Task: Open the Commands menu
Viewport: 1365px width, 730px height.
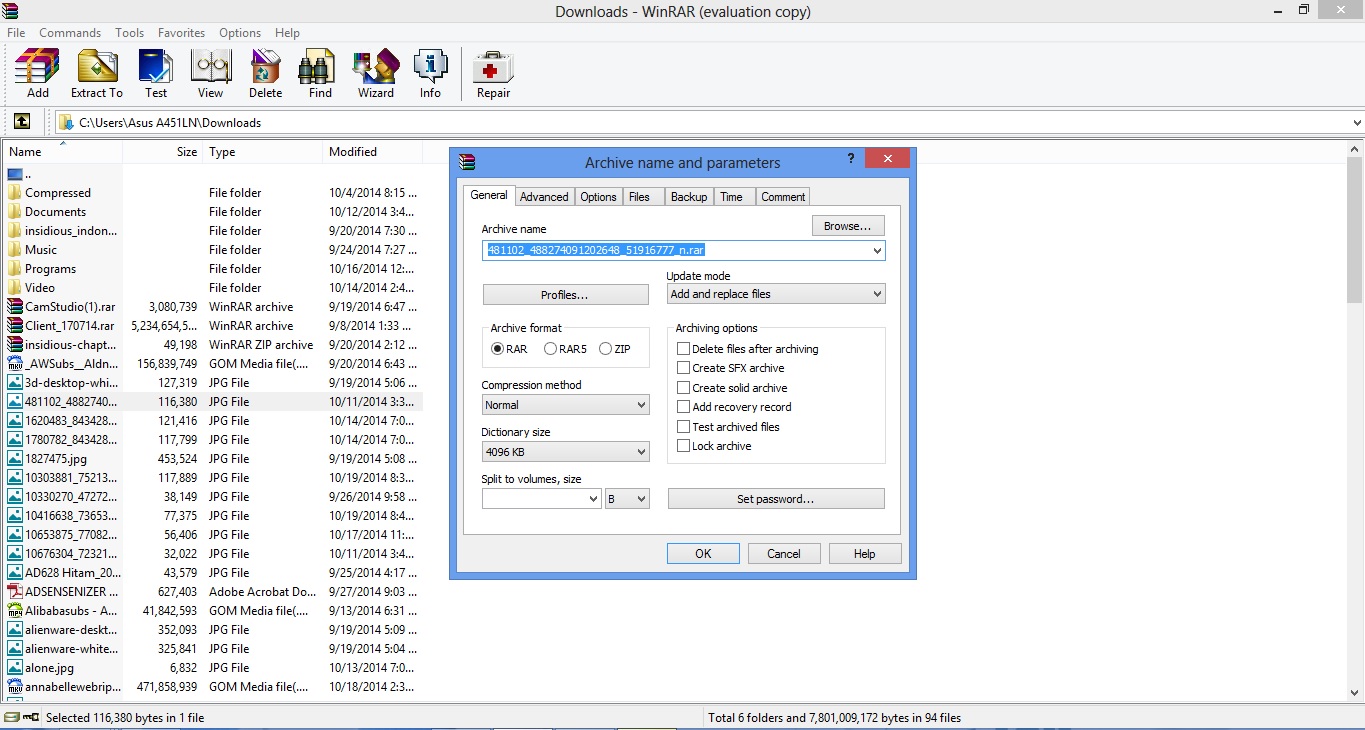Action: [x=70, y=33]
